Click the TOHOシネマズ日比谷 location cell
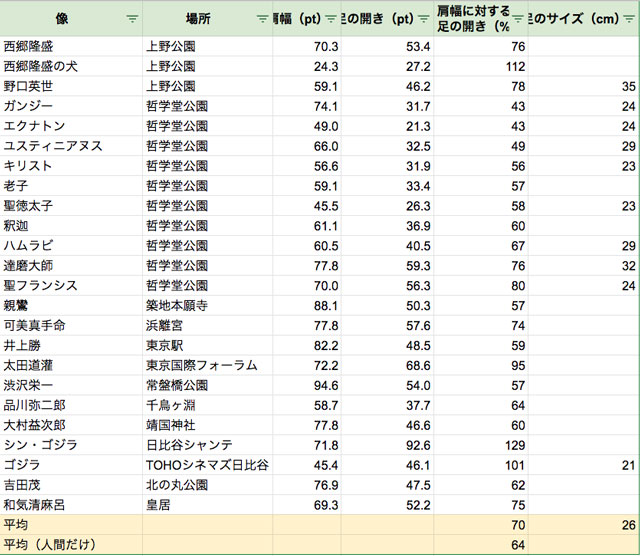Viewport: 640px width, 556px height. (x=207, y=465)
